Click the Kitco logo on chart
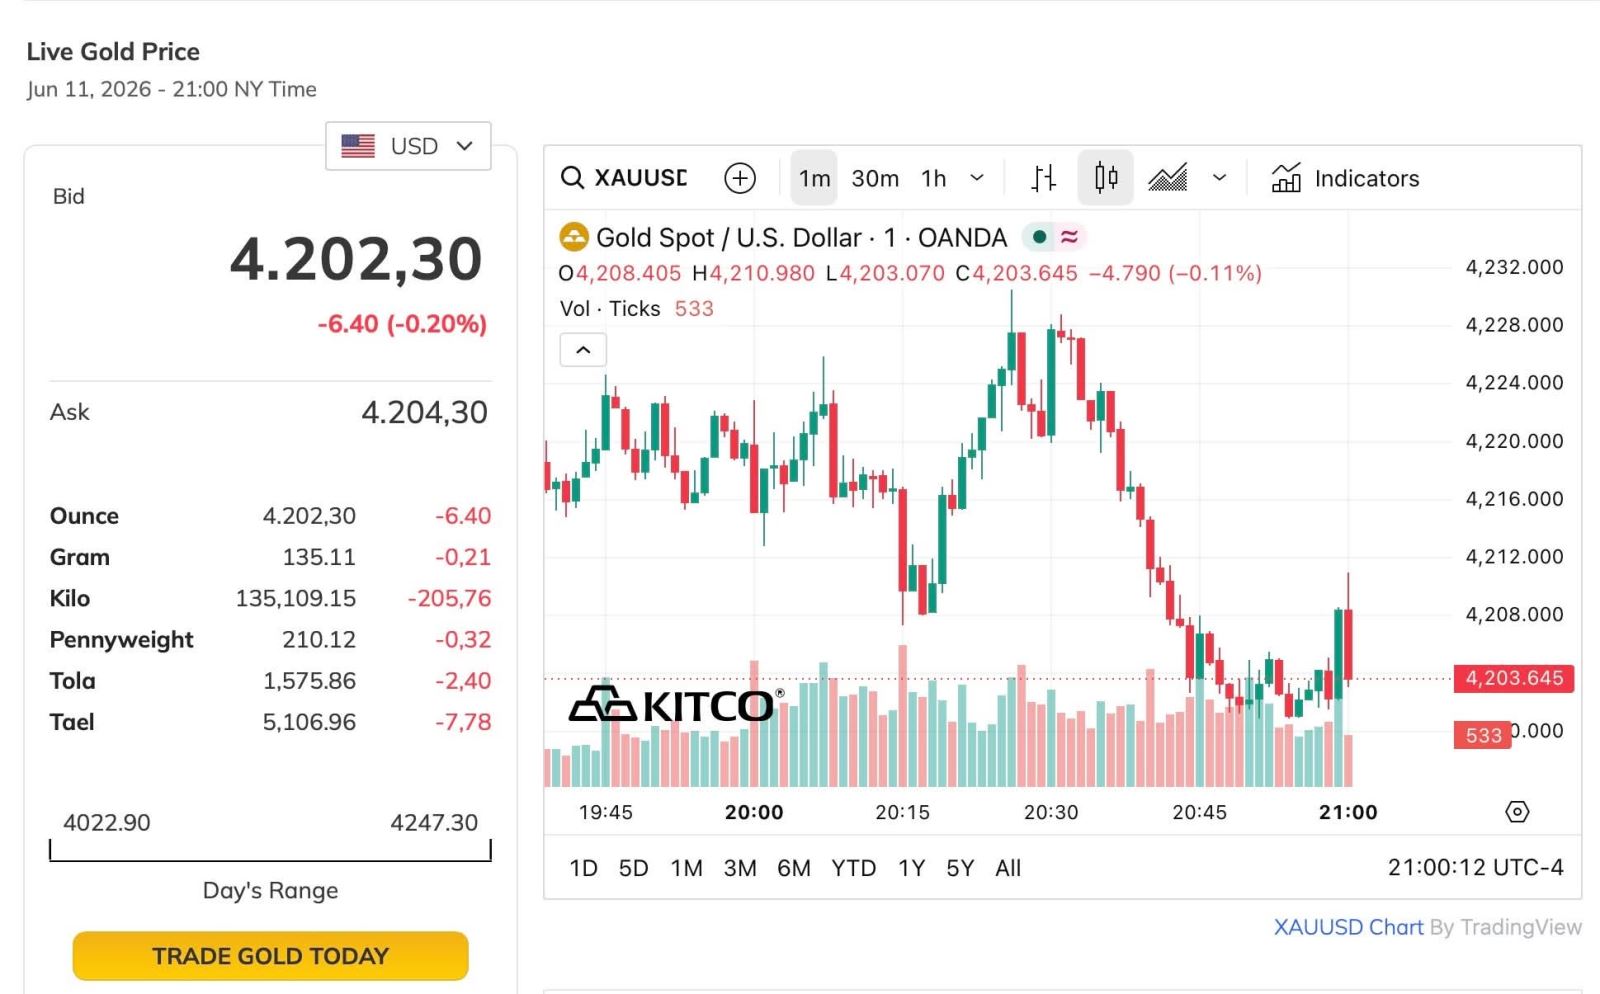The height and width of the screenshot is (994, 1600). [676, 705]
